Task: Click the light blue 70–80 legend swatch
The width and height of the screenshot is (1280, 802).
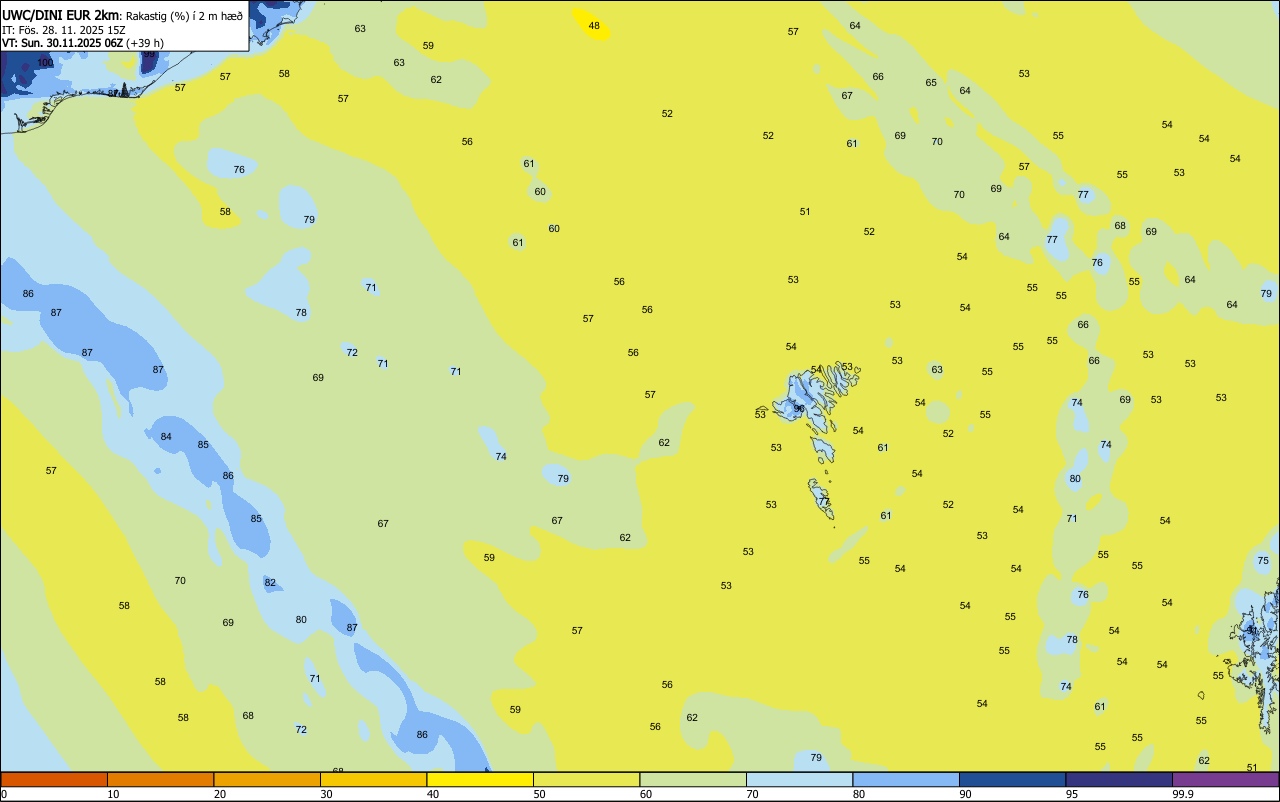Action: click(799, 779)
